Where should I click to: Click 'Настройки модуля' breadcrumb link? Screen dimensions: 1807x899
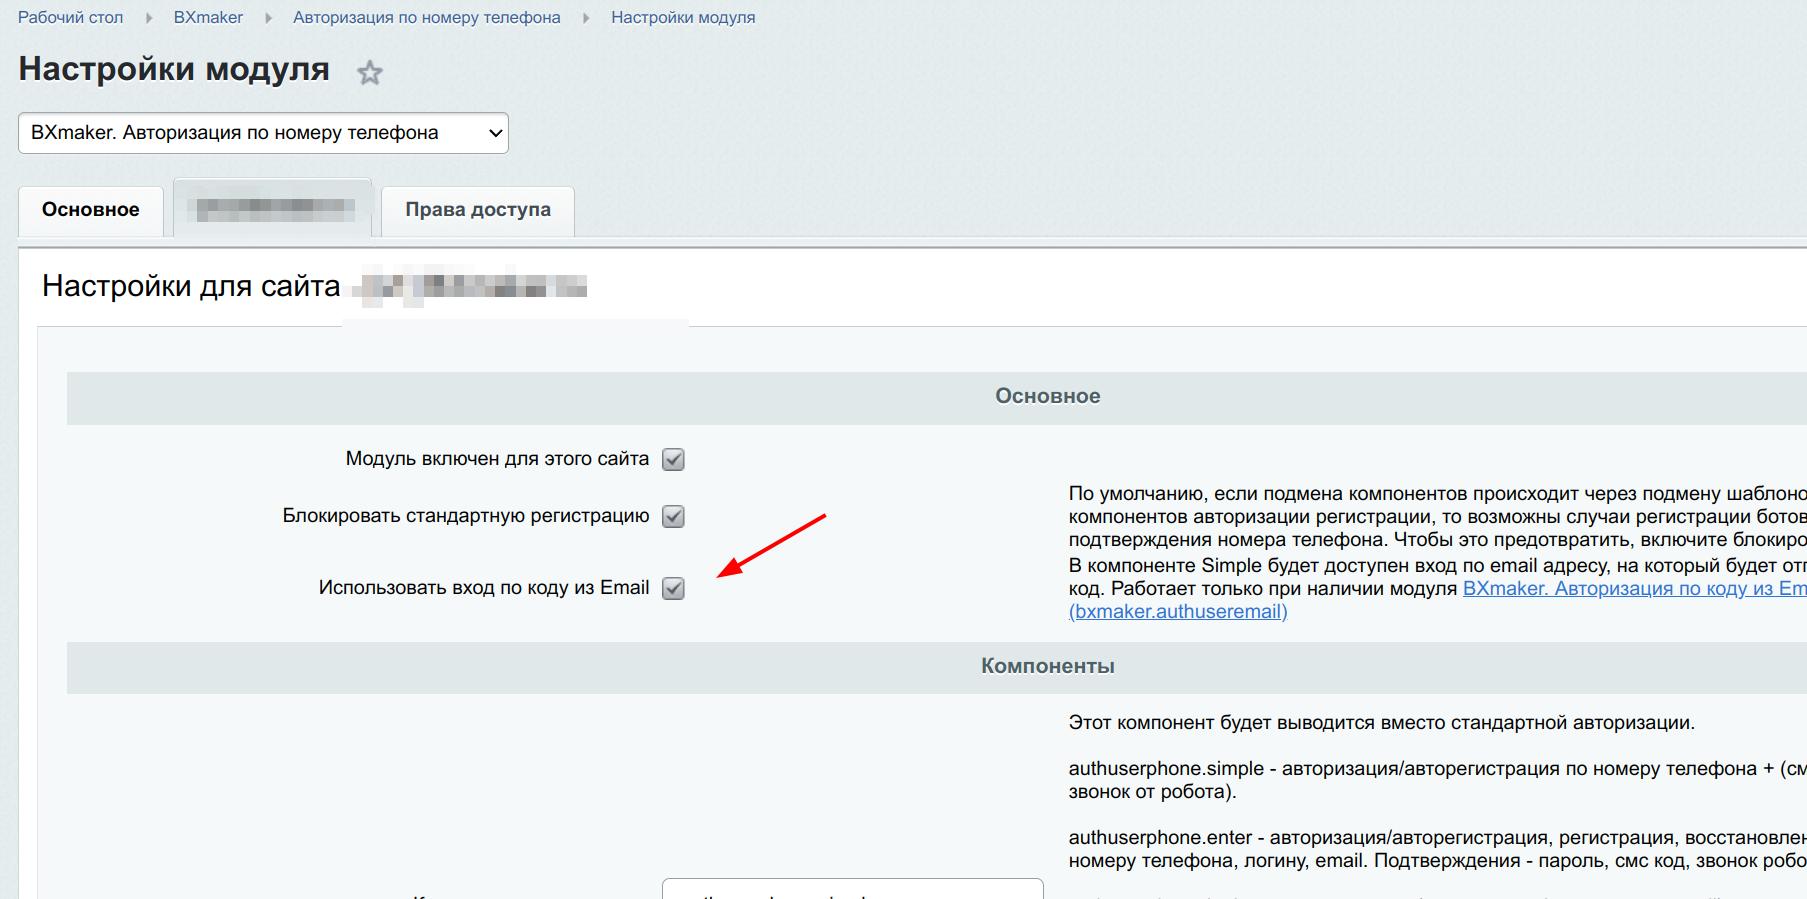(x=683, y=18)
